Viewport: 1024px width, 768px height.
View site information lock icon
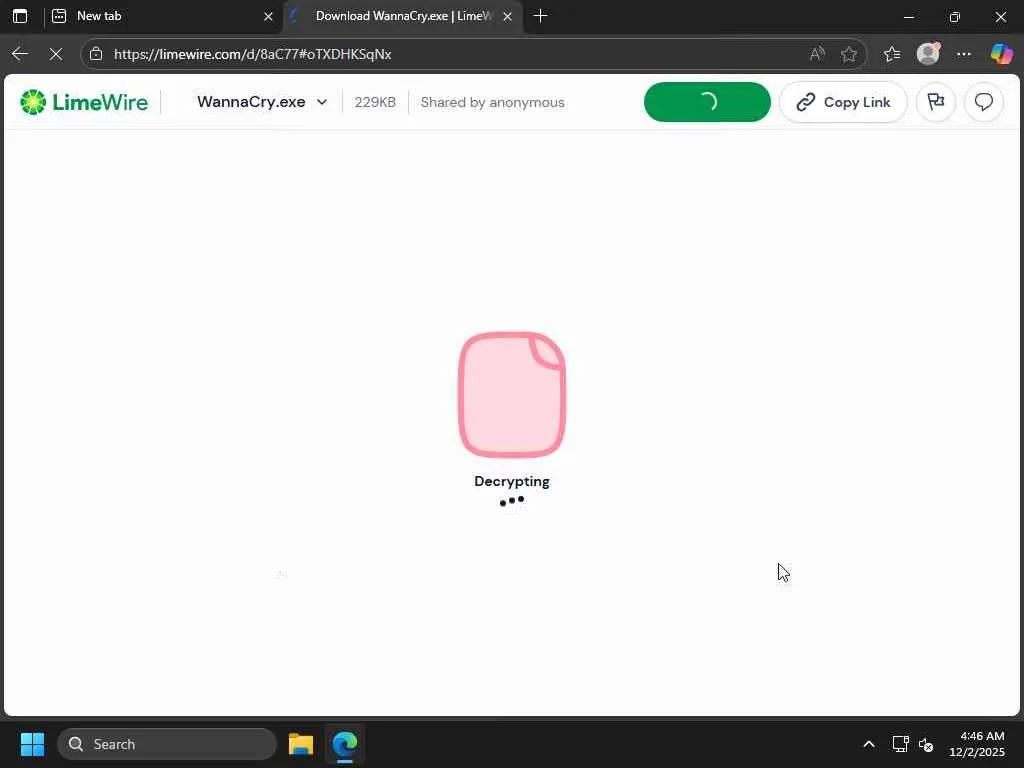pos(96,54)
